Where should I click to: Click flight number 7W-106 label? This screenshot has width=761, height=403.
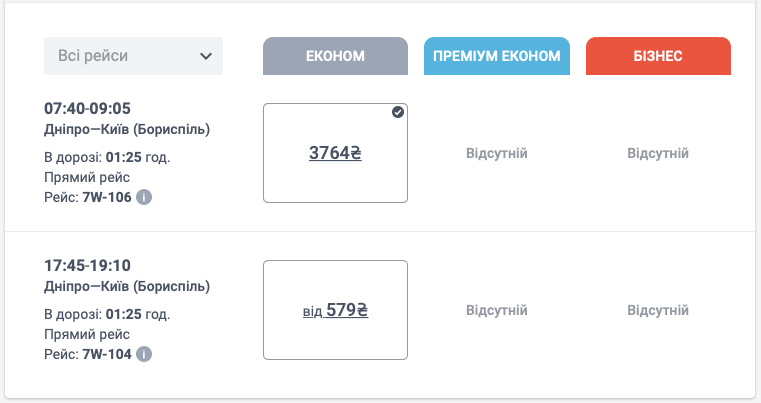107,197
